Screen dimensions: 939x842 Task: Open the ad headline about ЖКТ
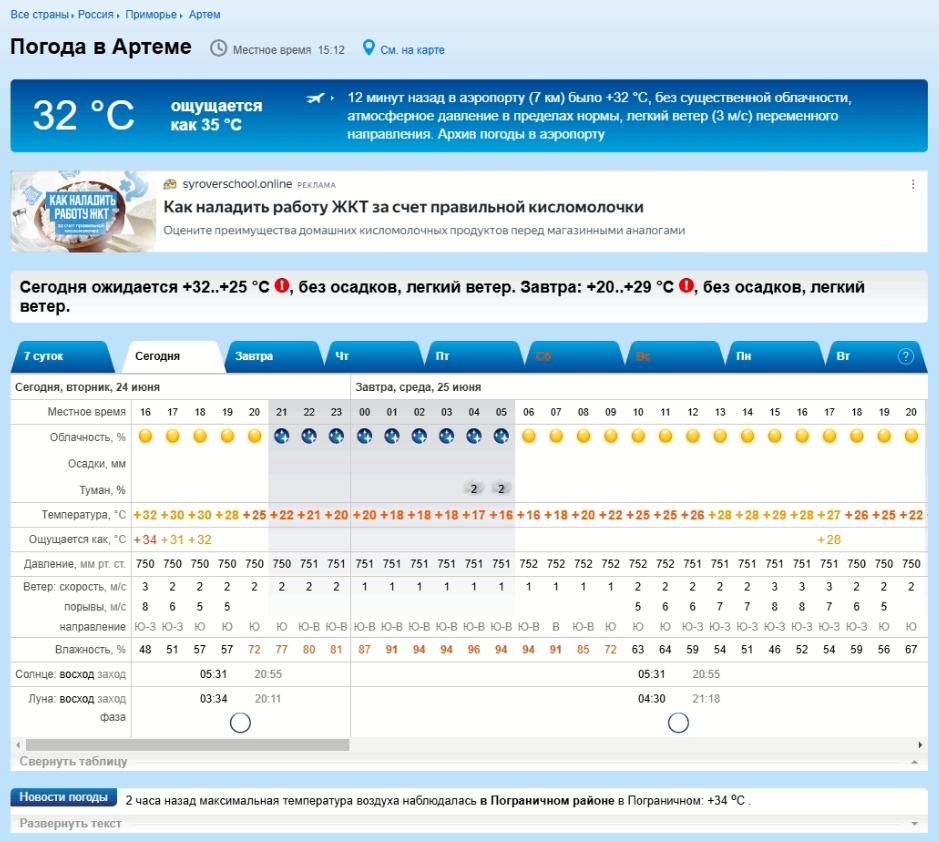coord(403,207)
